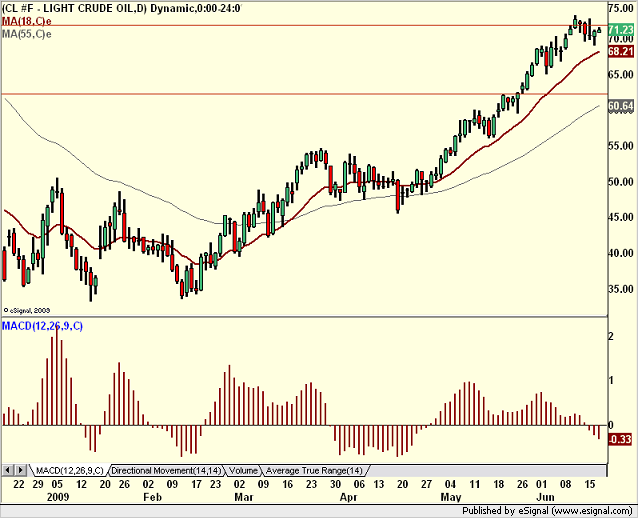
Task: Click the MA(55,C)e legend label
Action: coord(27,34)
